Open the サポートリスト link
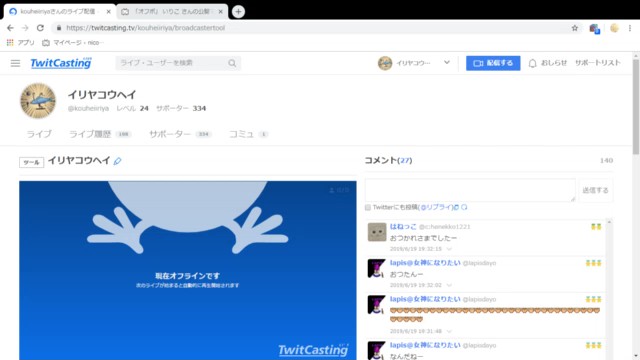Viewport: 640px width, 360px height. coord(598,63)
